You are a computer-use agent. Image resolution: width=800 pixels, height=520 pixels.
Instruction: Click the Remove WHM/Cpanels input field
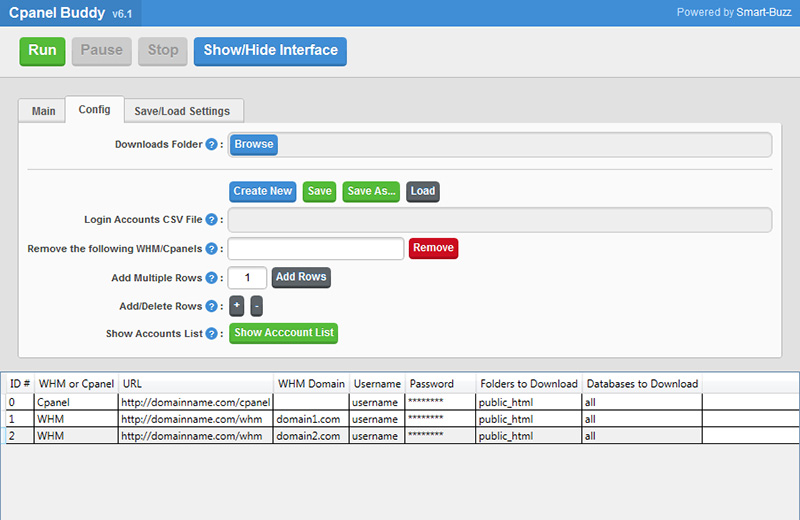pyautogui.click(x=316, y=249)
